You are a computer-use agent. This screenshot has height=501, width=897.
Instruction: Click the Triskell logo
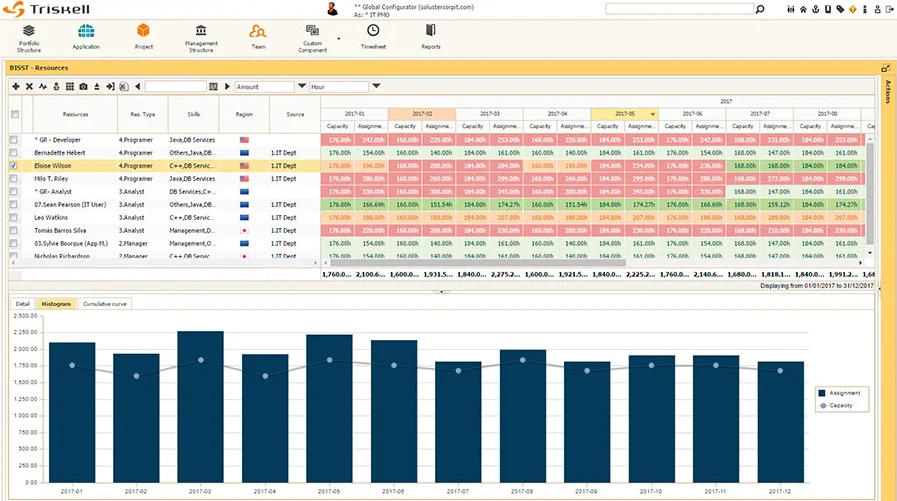point(46,9)
